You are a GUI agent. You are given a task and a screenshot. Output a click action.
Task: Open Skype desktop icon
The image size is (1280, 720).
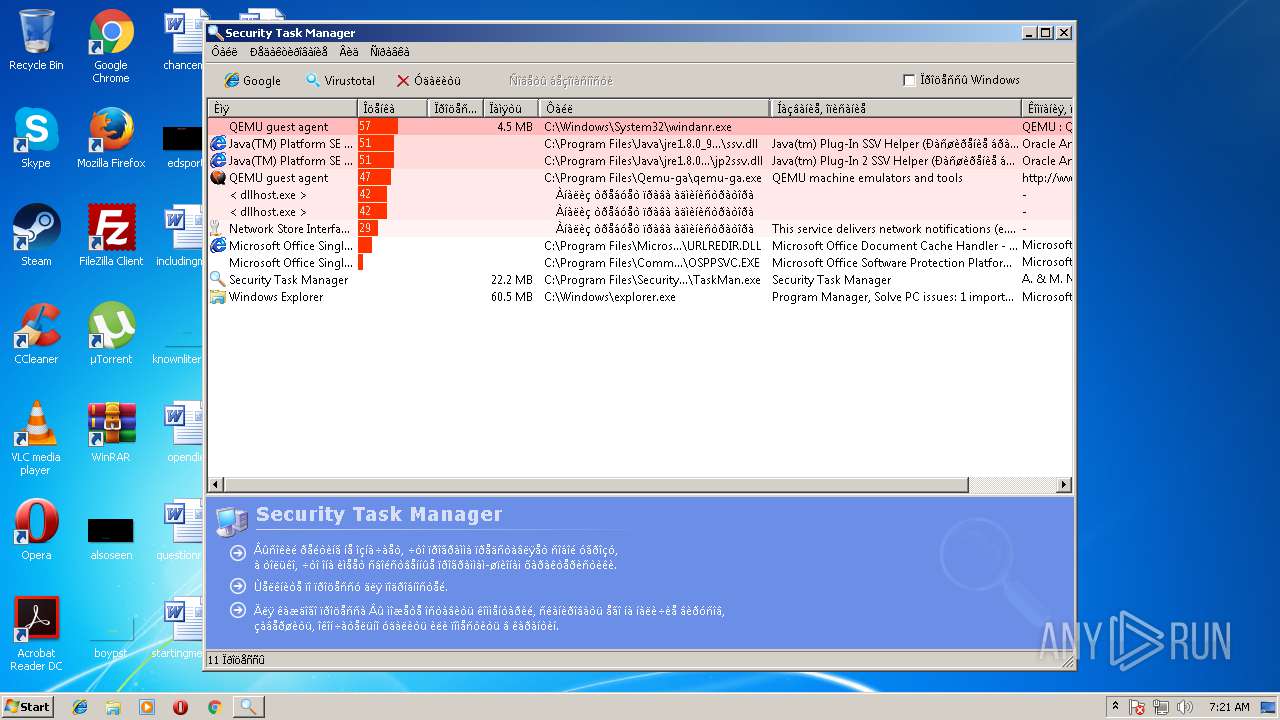pyautogui.click(x=36, y=138)
